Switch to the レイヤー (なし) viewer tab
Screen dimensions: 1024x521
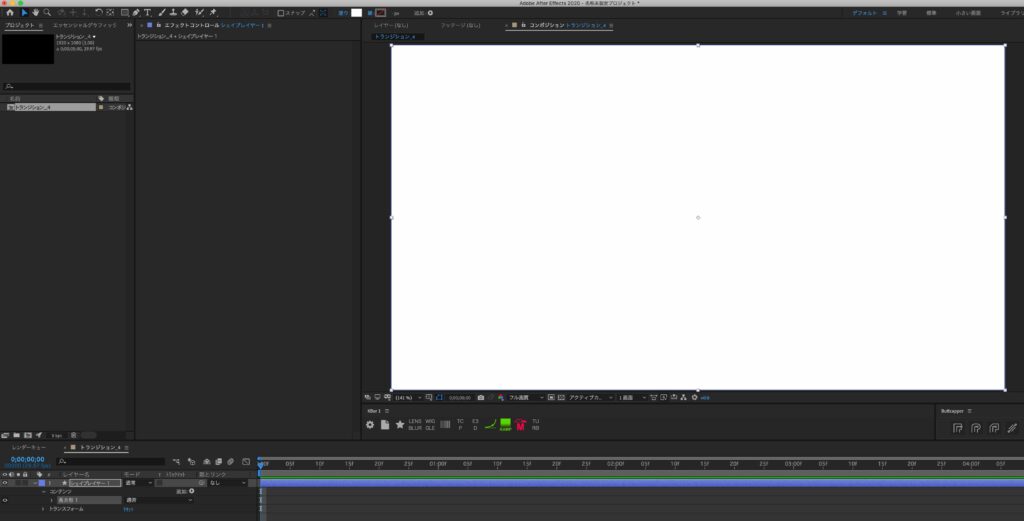[x=391, y=25]
